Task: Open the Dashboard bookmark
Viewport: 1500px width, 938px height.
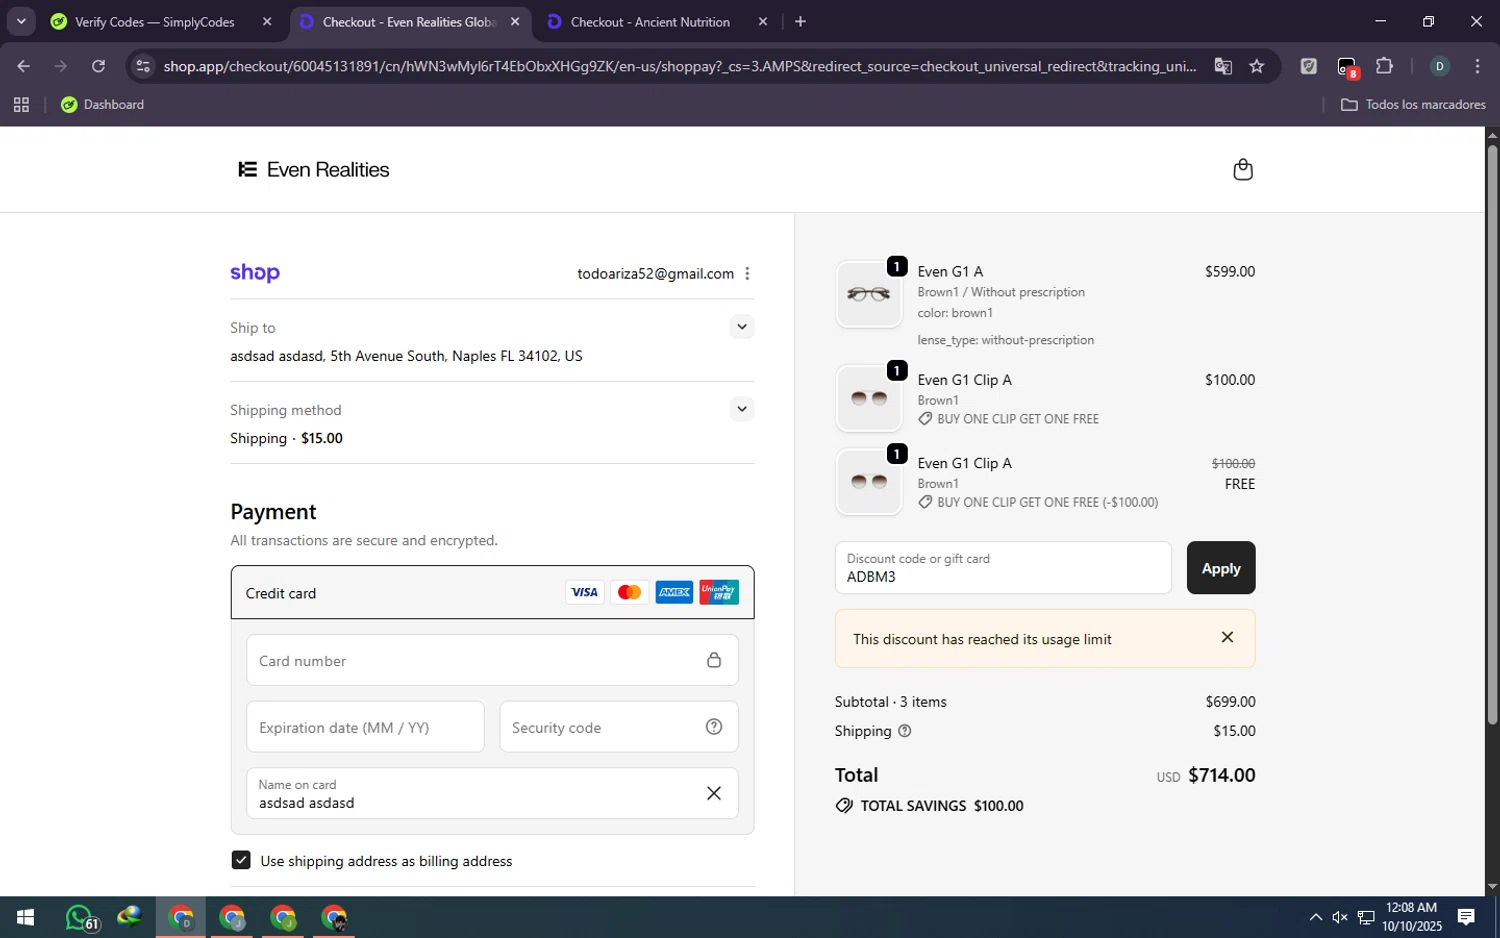Action: pos(102,104)
